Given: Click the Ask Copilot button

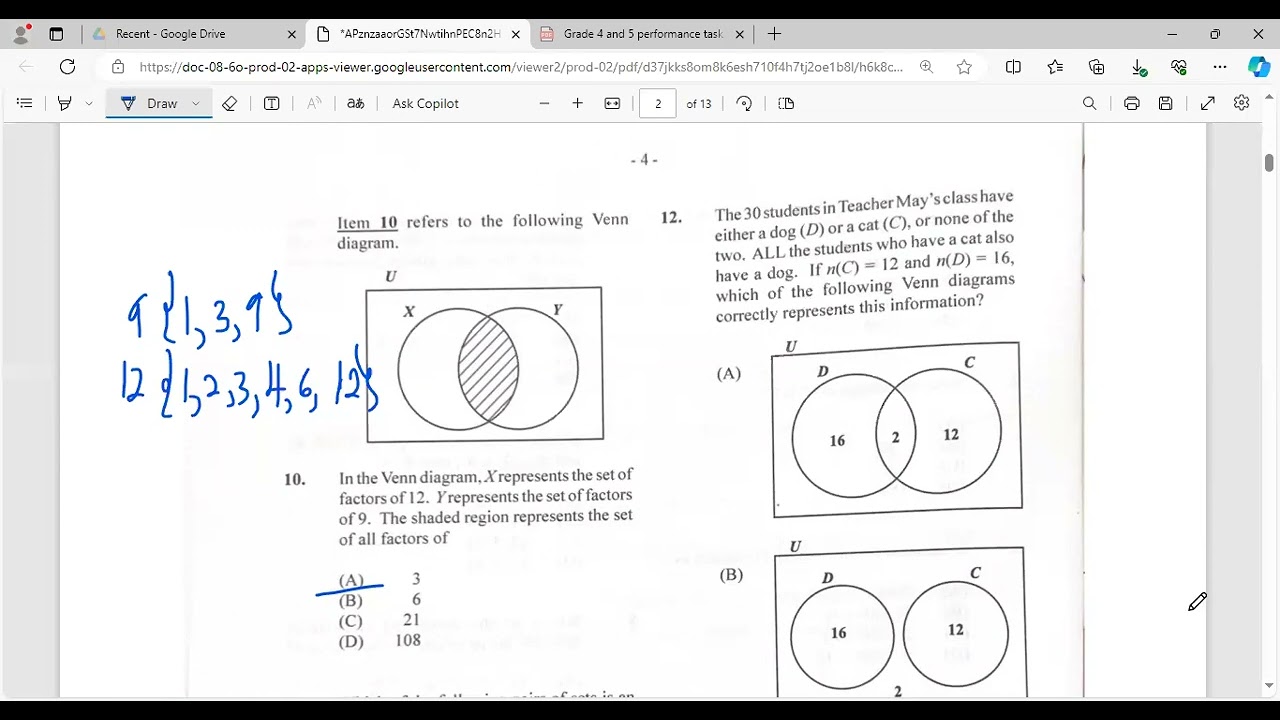Looking at the screenshot, I should pyautogui.click(x=426, y=103).
